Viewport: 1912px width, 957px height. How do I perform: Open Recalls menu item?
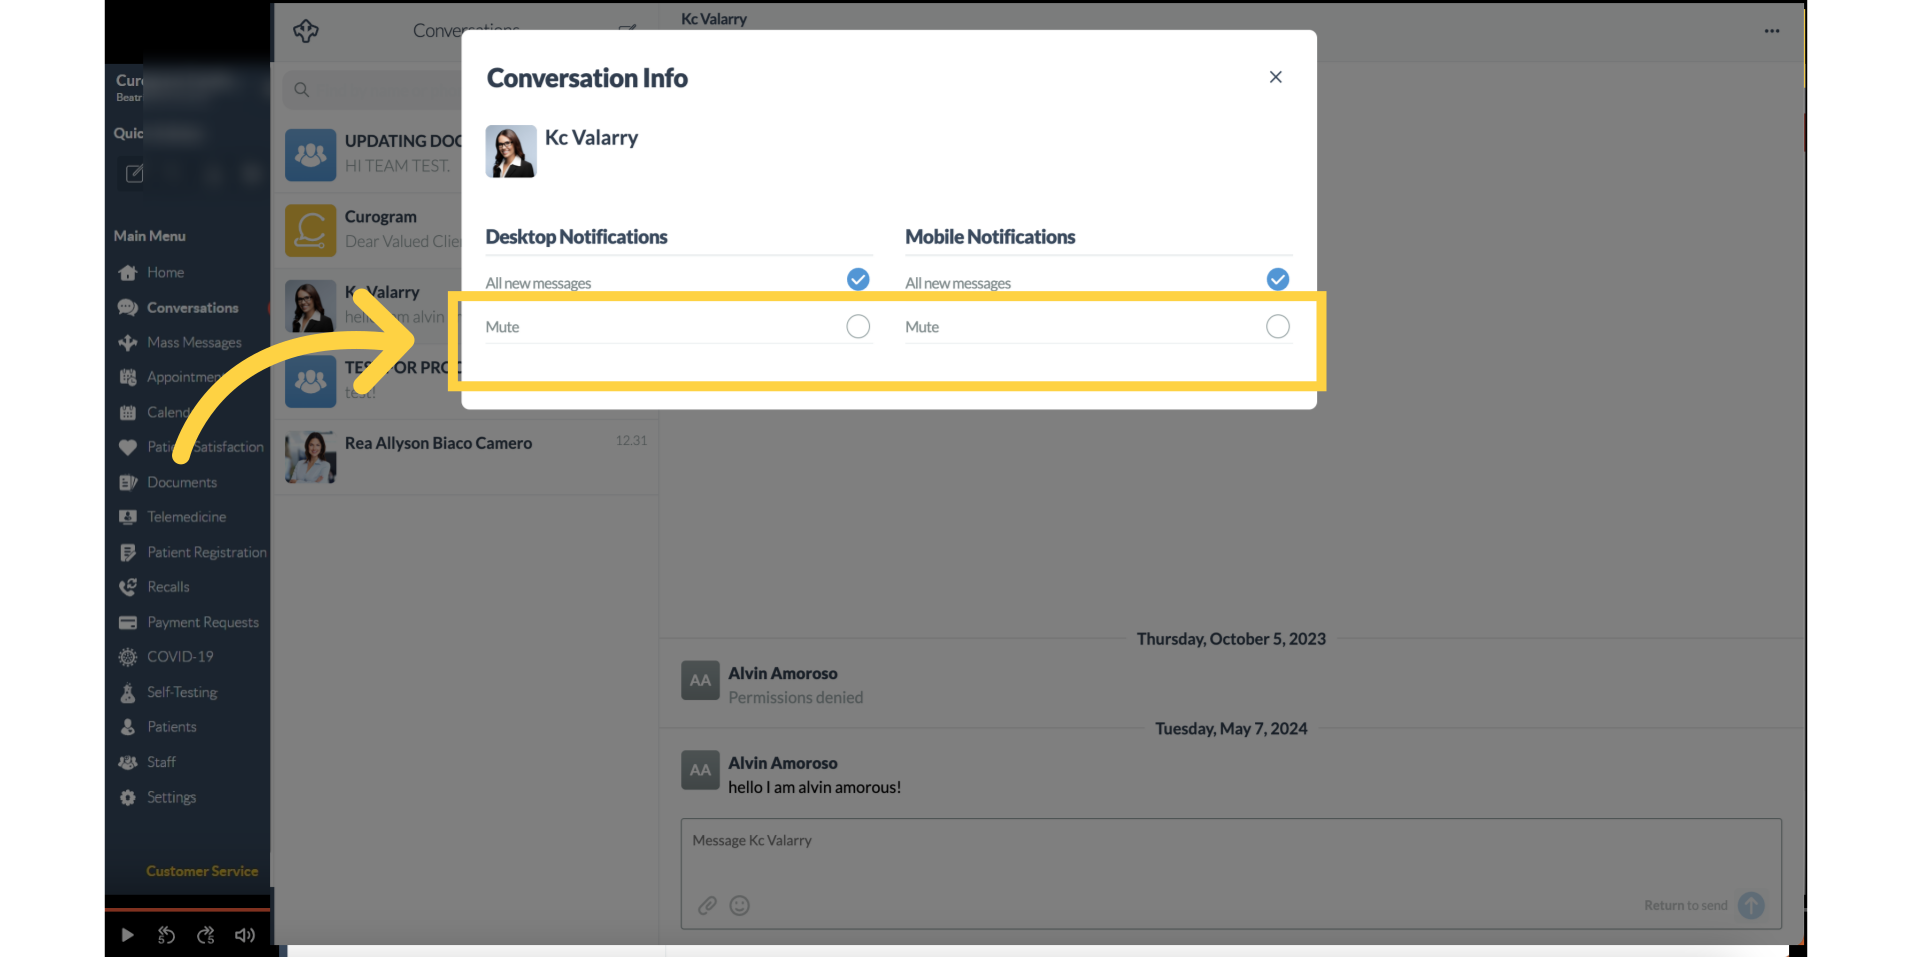click(168, 587)
